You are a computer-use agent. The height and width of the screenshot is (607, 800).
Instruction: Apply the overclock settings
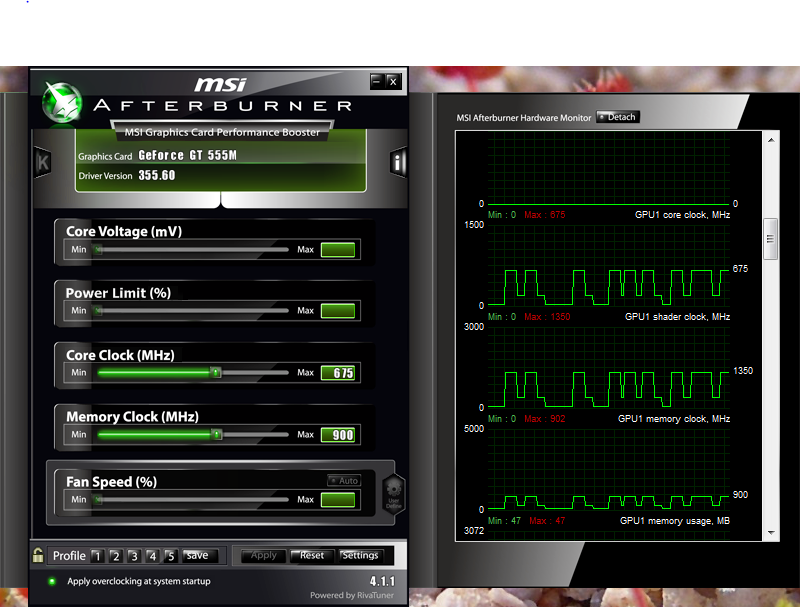(264, 555)
